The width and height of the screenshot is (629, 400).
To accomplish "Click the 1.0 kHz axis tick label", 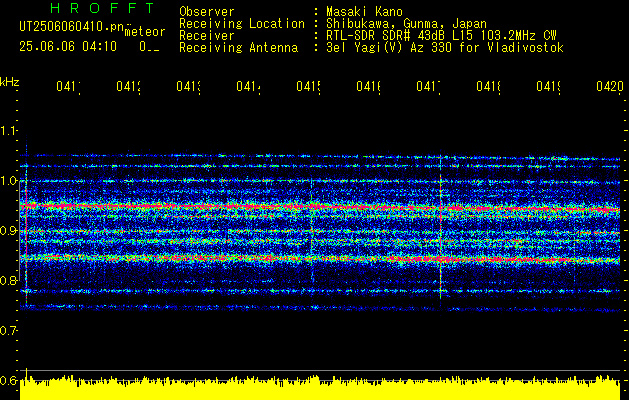I will coord(9,181).
